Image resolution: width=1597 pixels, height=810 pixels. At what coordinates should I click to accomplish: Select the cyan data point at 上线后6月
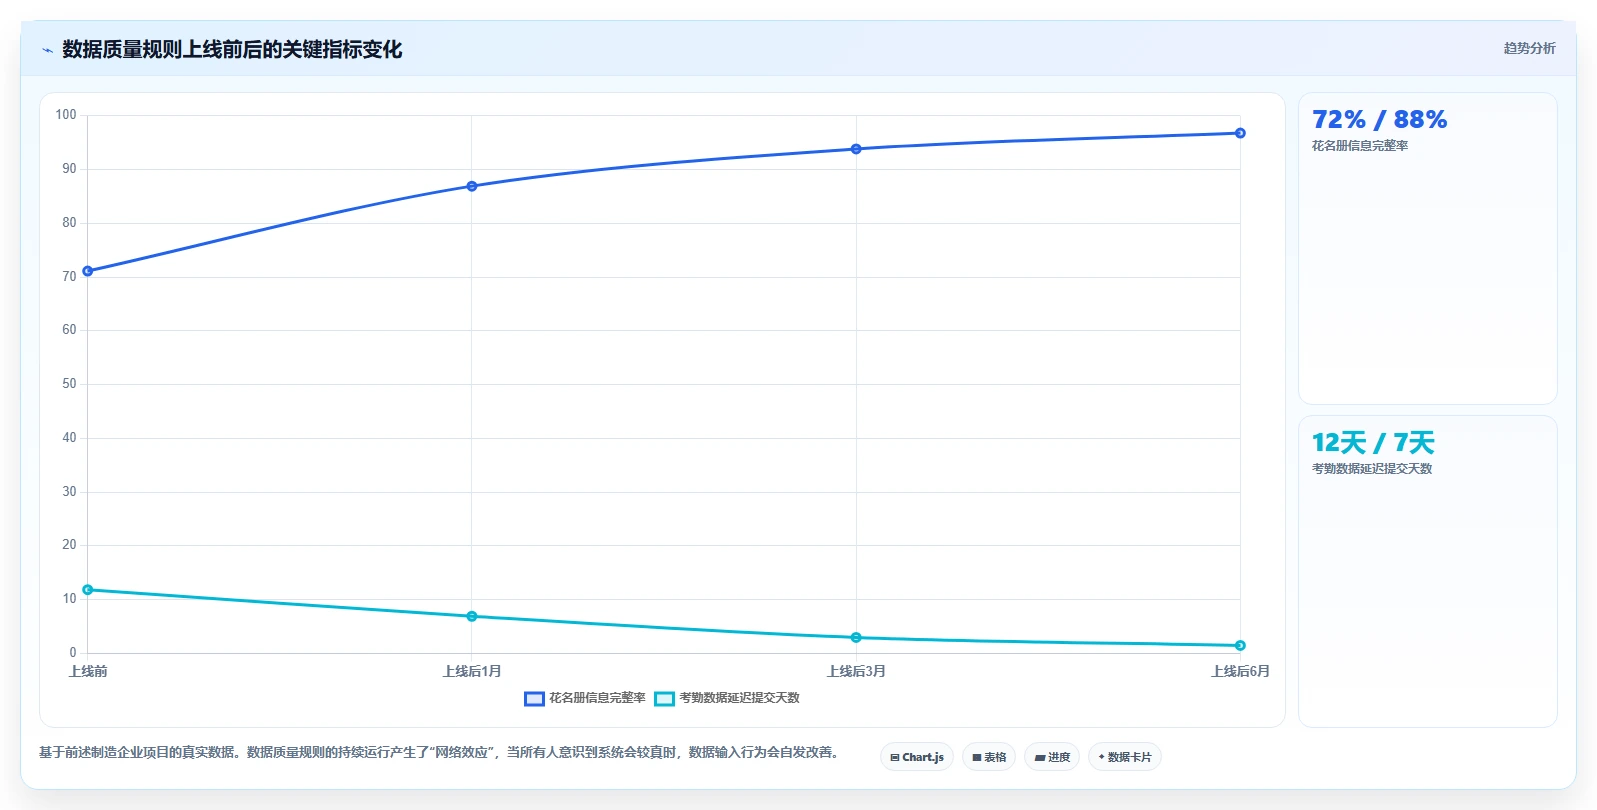point(1240,646)
